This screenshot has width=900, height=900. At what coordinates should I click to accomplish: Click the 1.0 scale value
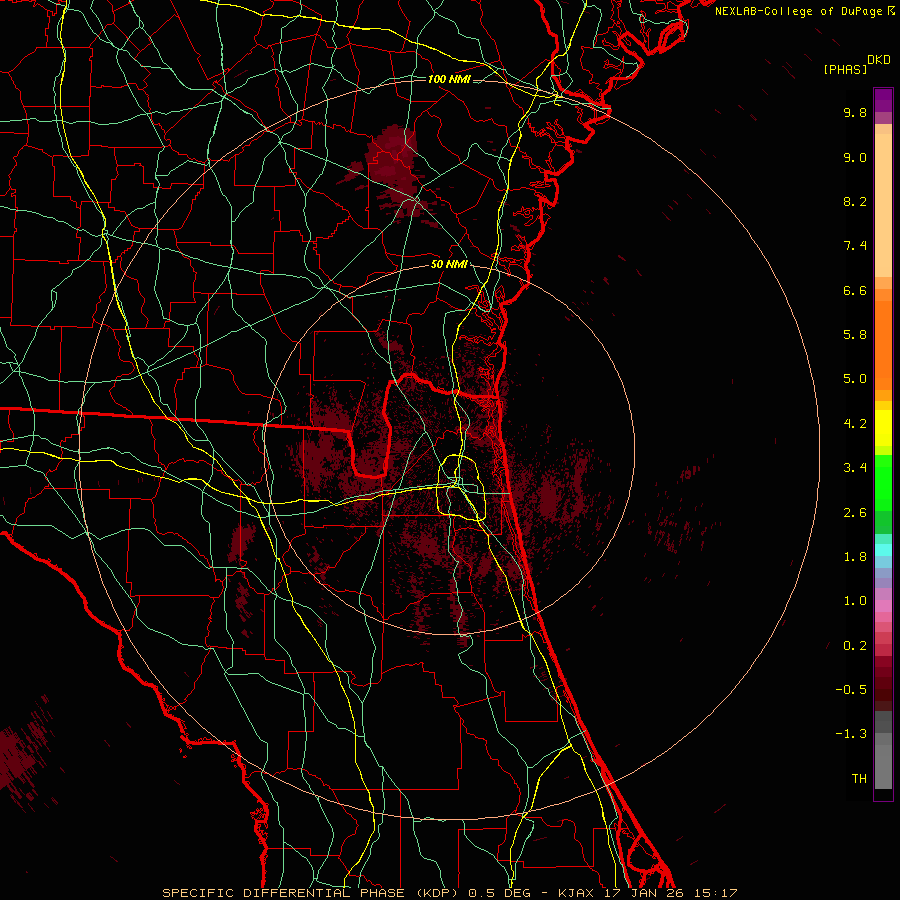855,601
